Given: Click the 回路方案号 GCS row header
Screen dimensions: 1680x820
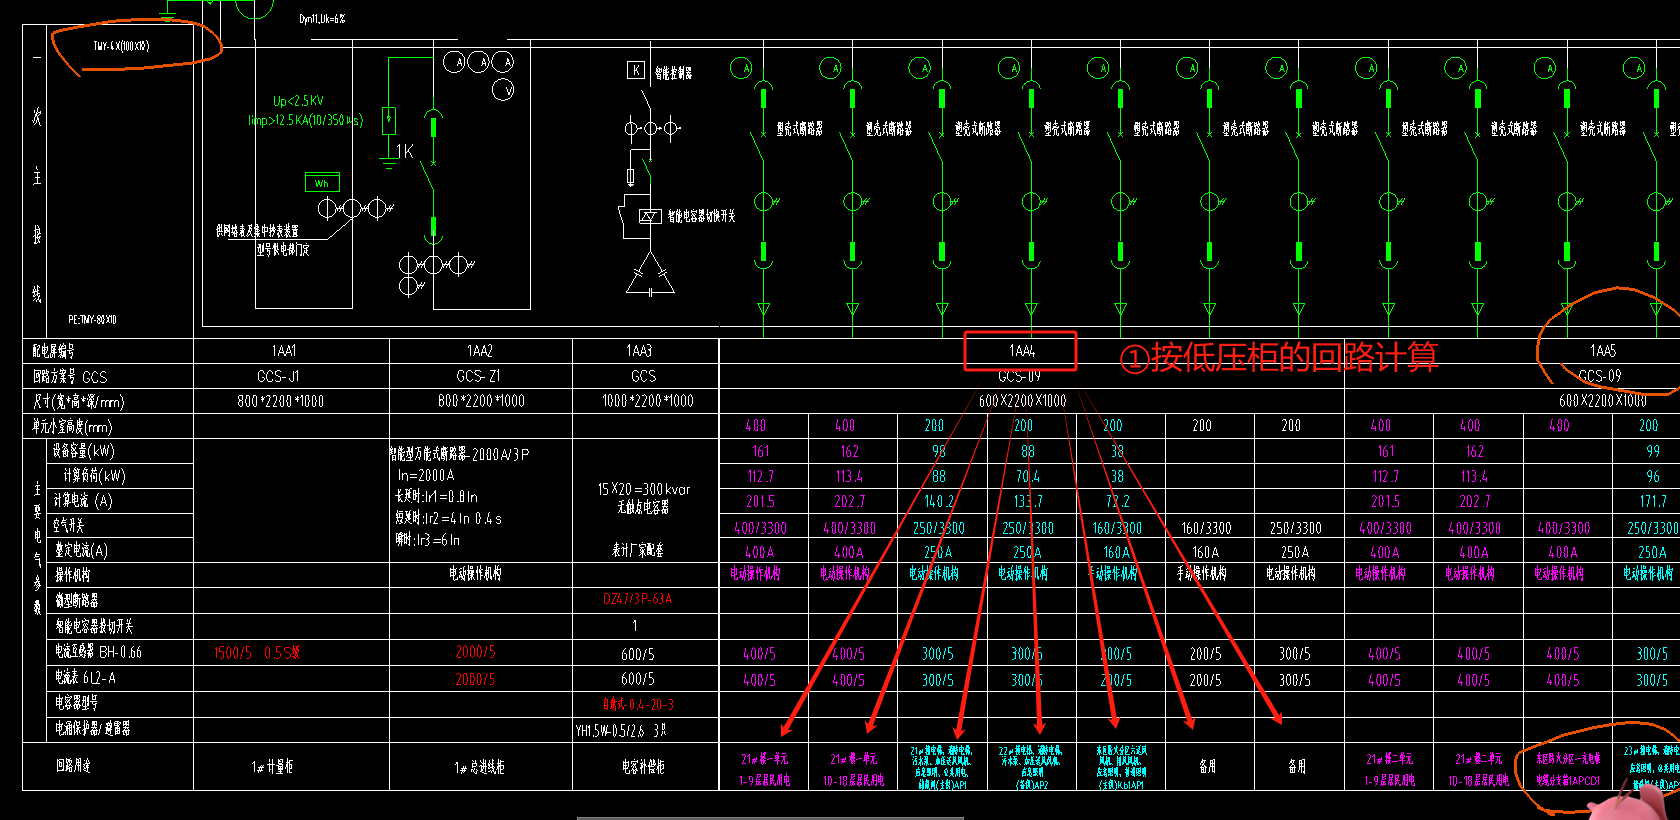Looking at the screenshot, I should pos(69,377).
